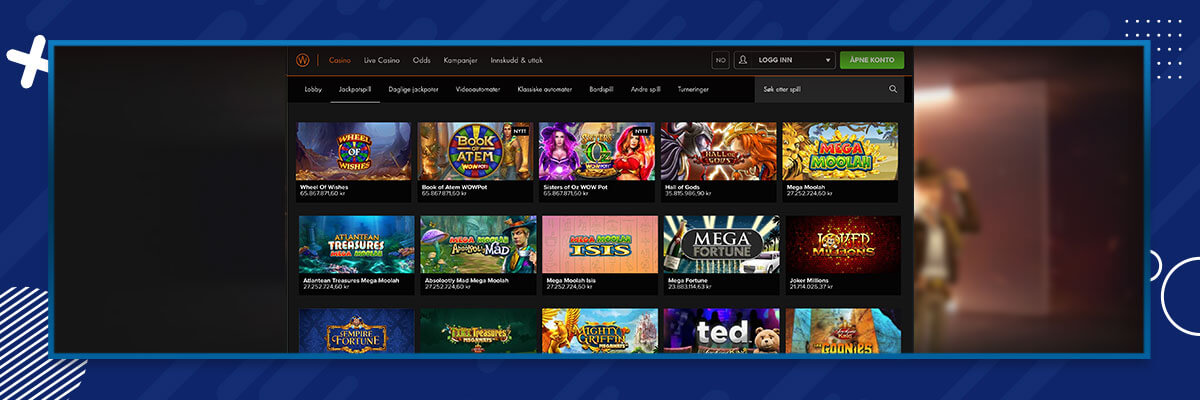The width and height of the screenshot is (1200, 400).
Task: Focus the Søk etter spill search field
Action: click(830, 89)
